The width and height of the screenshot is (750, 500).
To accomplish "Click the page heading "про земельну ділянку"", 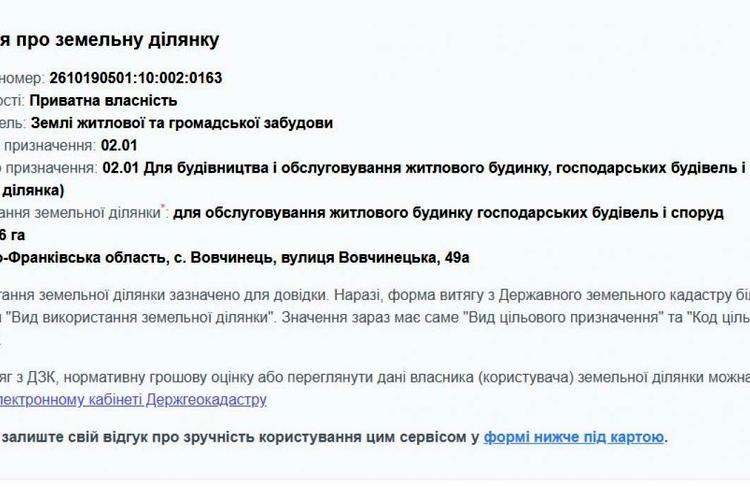I will pos(118,40).
